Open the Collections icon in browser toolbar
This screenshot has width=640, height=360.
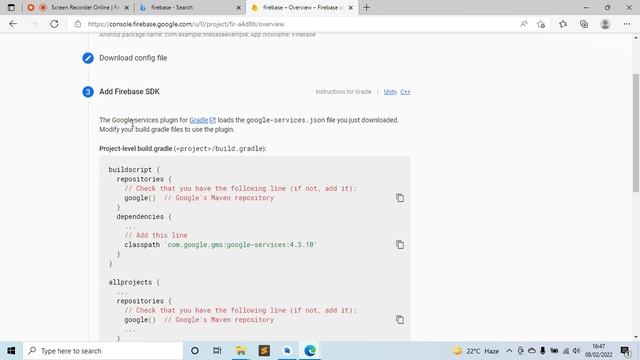pyautogui.click(x=584, y=24)
